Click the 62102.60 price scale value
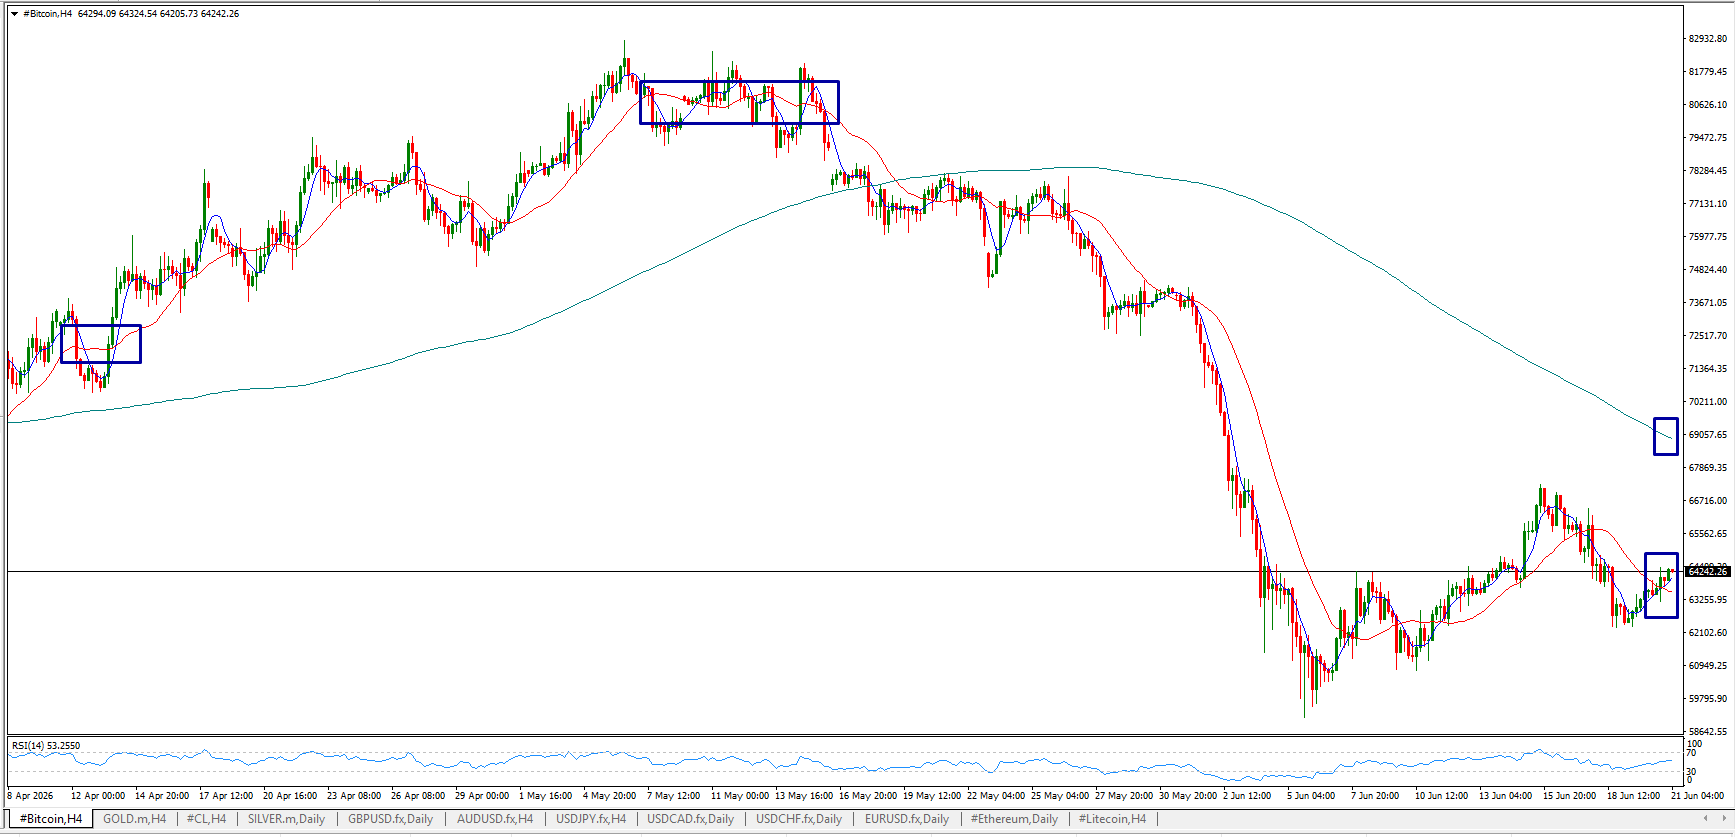The height and width of the screenshot is (837, 1735). [1707, 633]
